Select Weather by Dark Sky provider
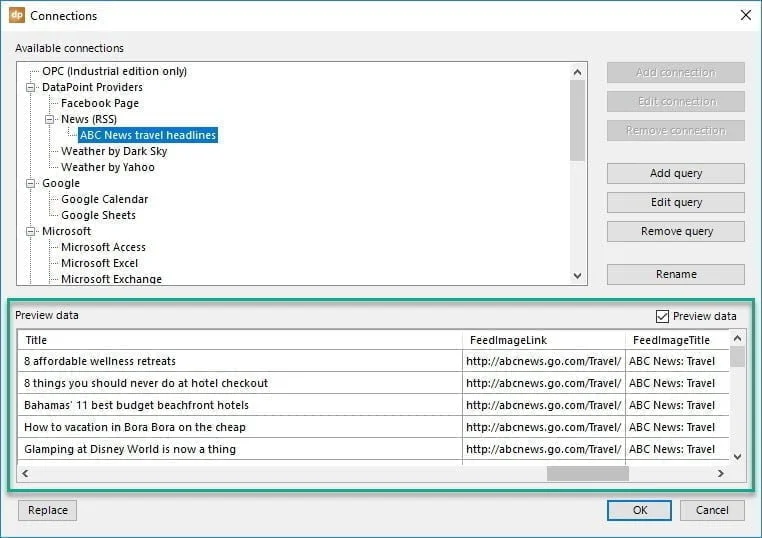Screen dimensions: 762x538 pyautogui.click(x=114, y=151)
